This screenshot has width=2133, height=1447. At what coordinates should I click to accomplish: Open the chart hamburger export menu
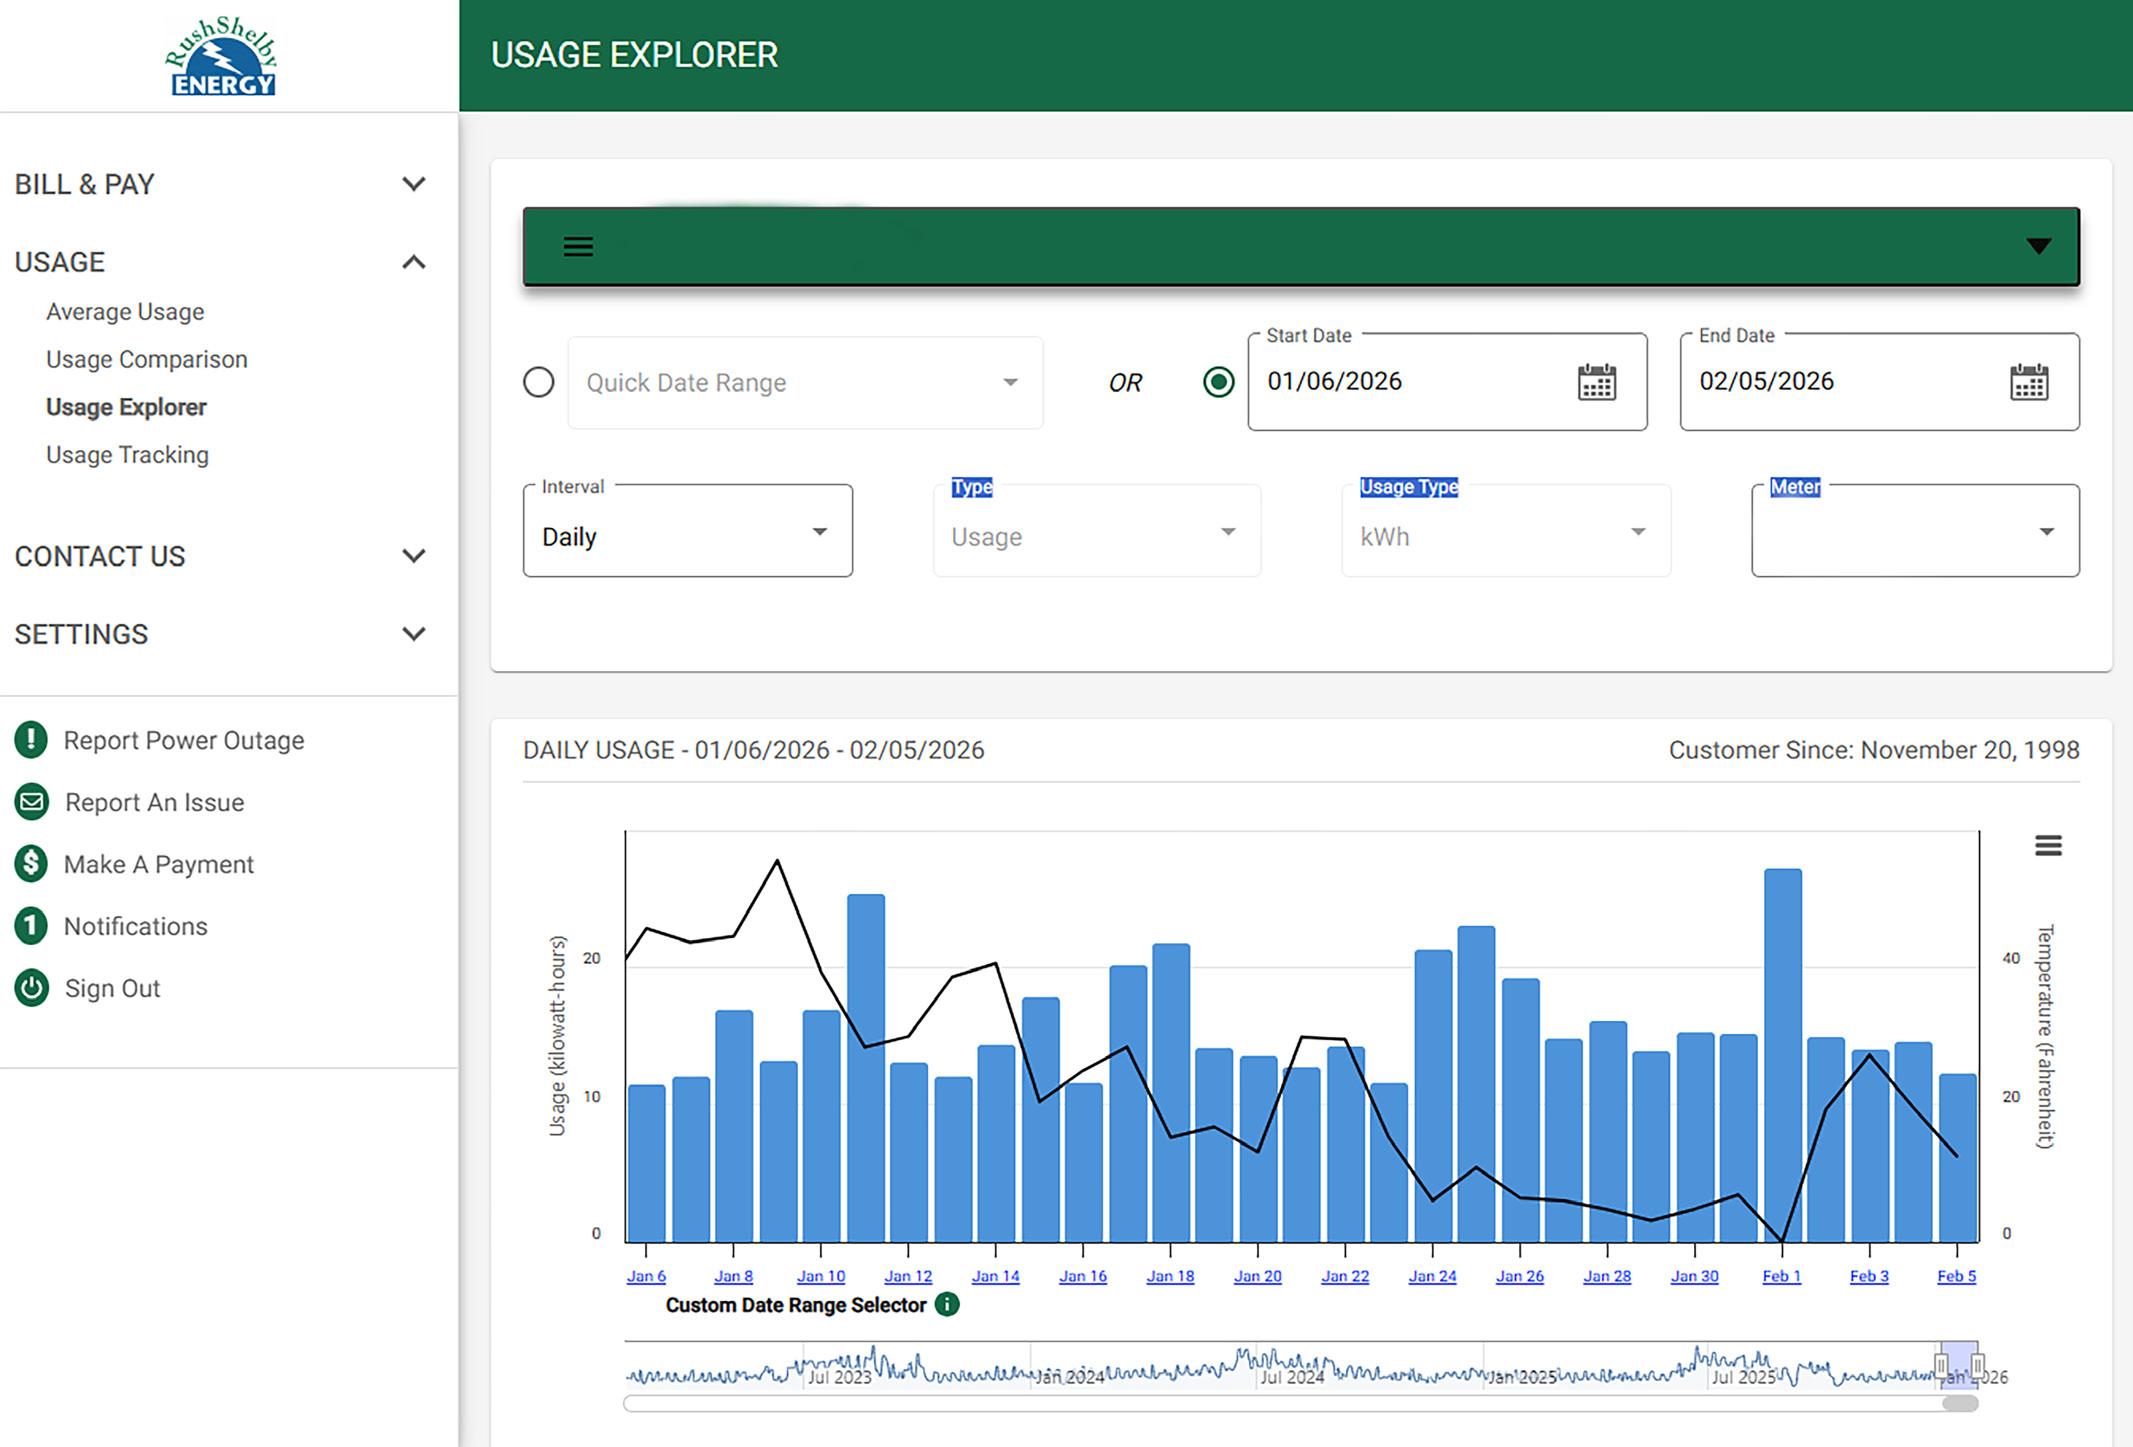2048,846
